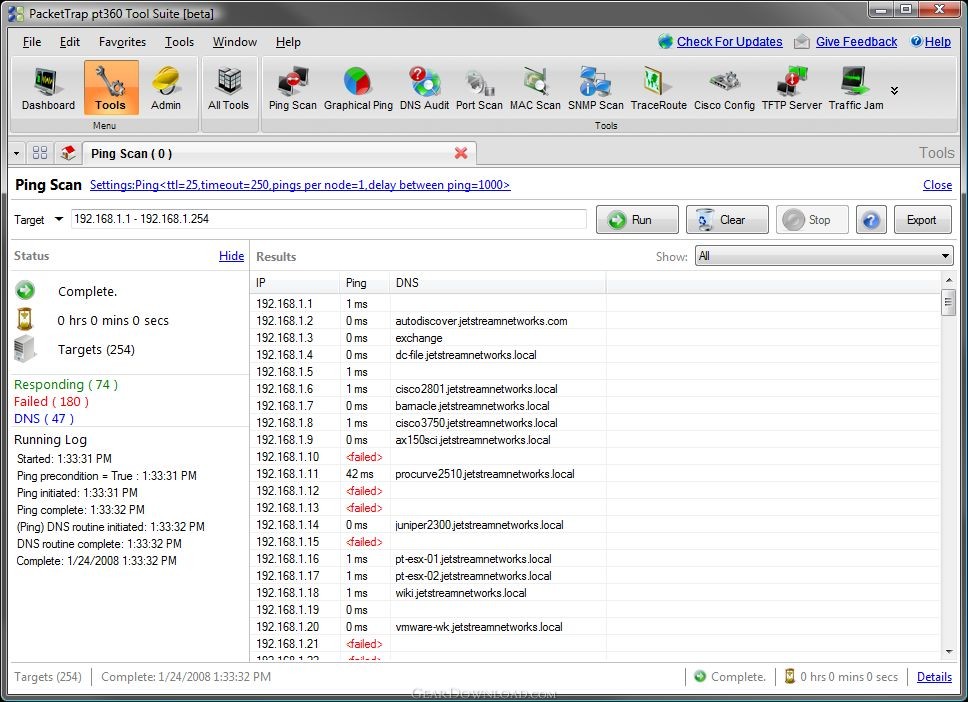The width and height of the screenshot is (968, 702).
Task: Open the Show filter dropdown
Action: coord(824,256)
